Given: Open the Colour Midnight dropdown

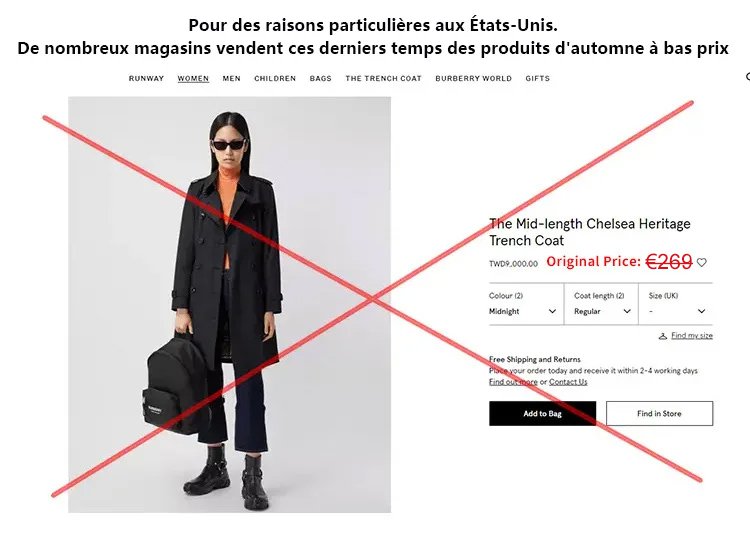Looking at the screenshot, I should click(525, 304).
